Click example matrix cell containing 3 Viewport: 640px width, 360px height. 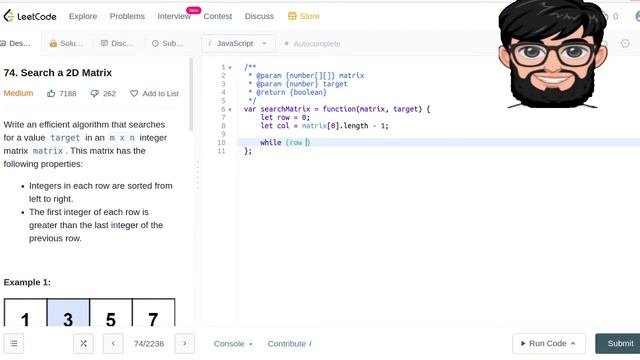[x=68, y=313]
